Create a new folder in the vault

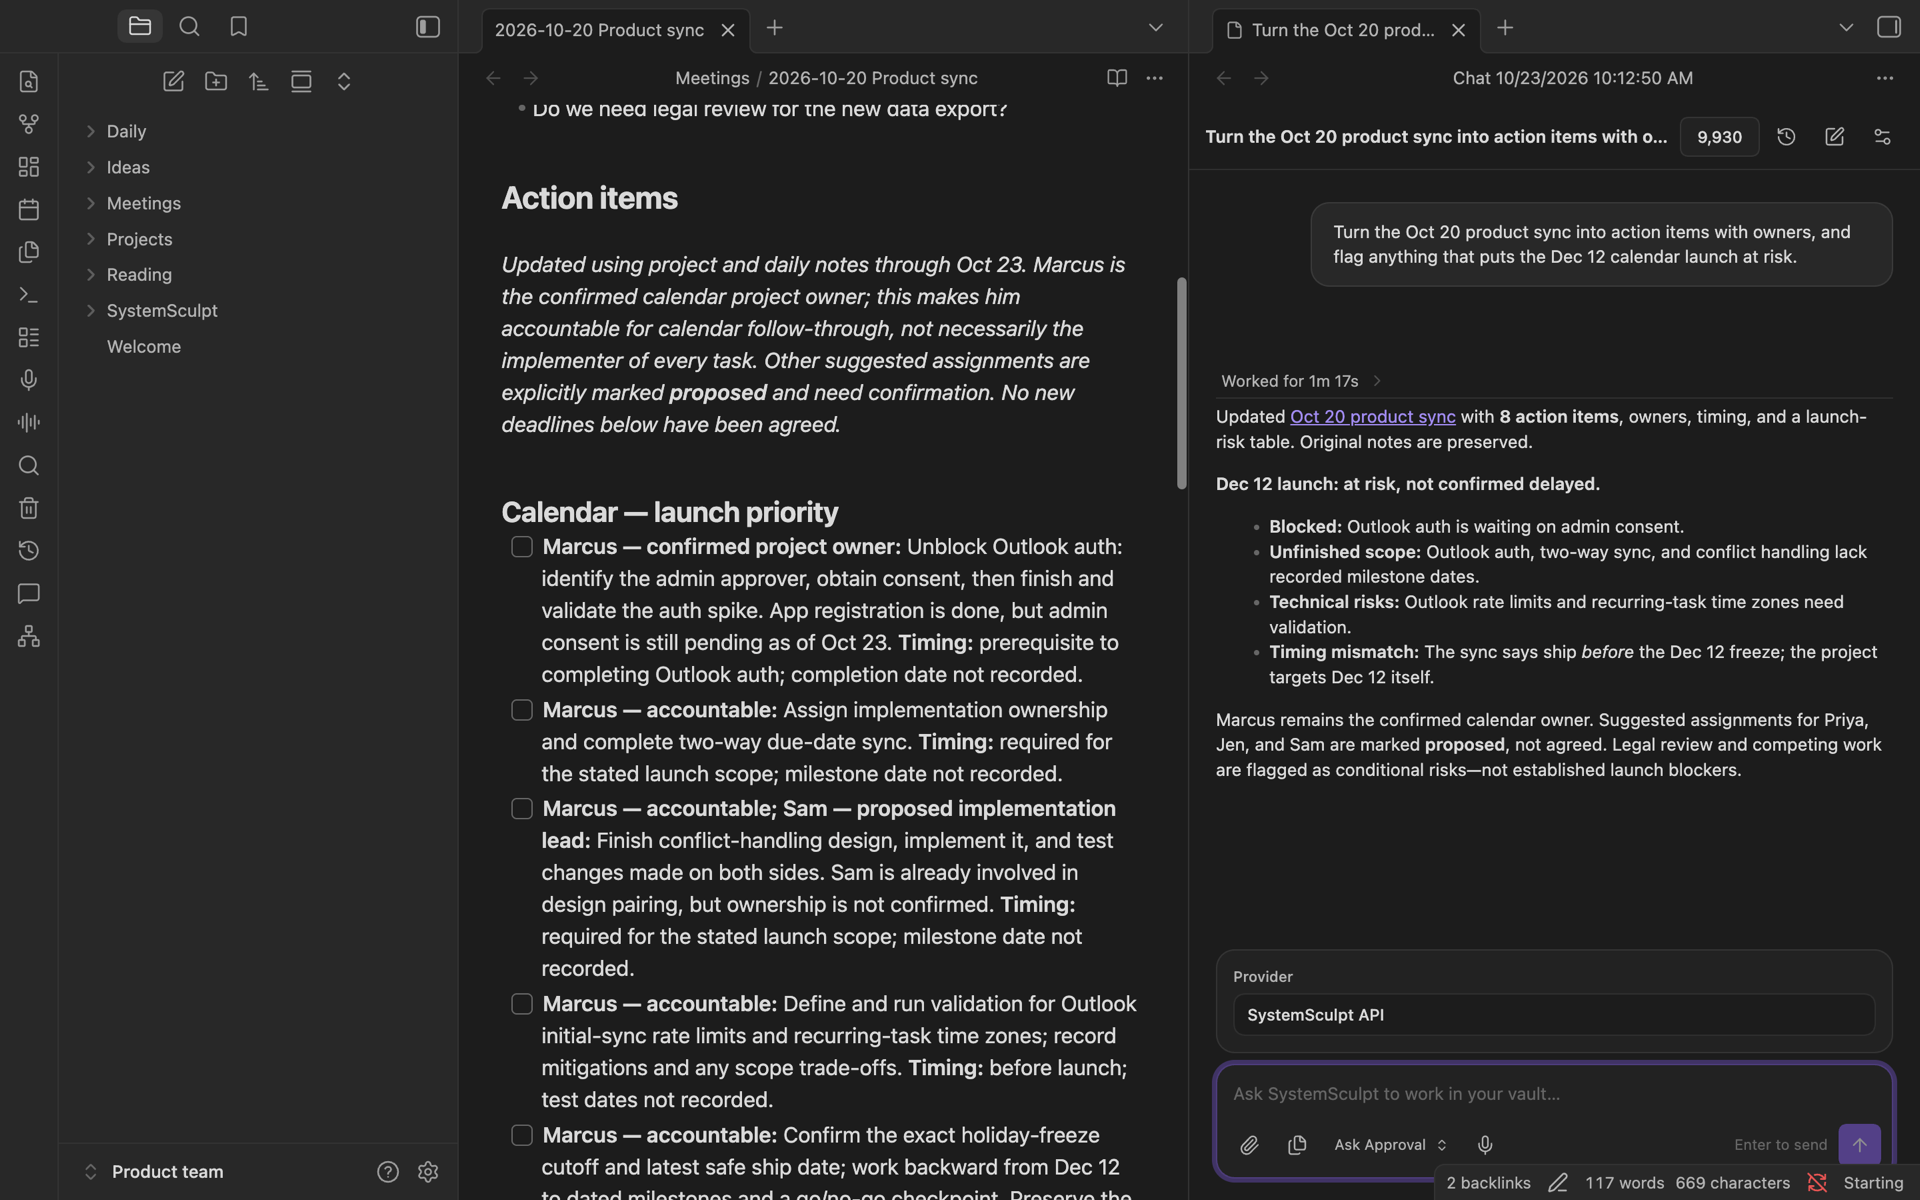point(216,82)
